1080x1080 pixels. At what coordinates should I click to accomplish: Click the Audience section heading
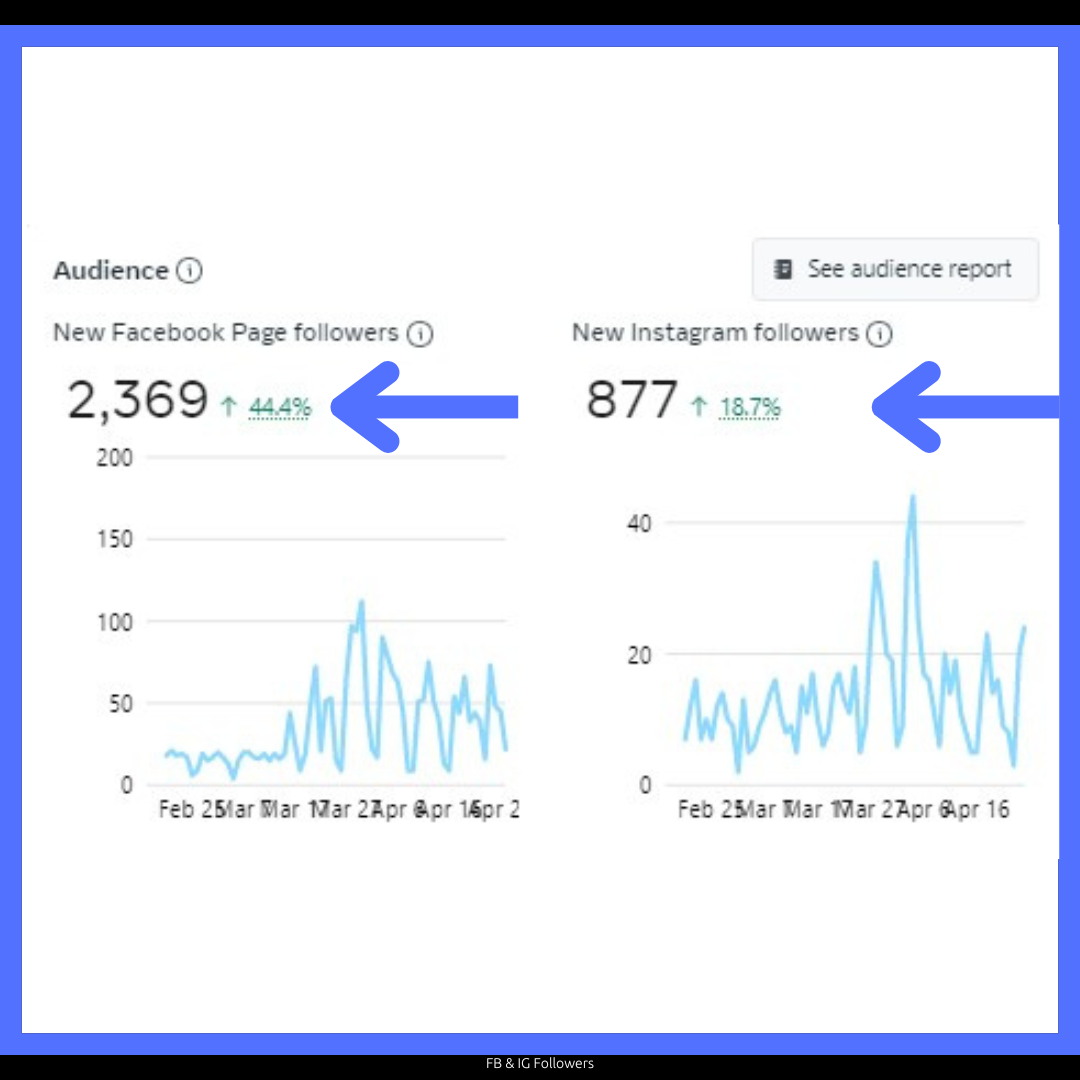(111, 271)
